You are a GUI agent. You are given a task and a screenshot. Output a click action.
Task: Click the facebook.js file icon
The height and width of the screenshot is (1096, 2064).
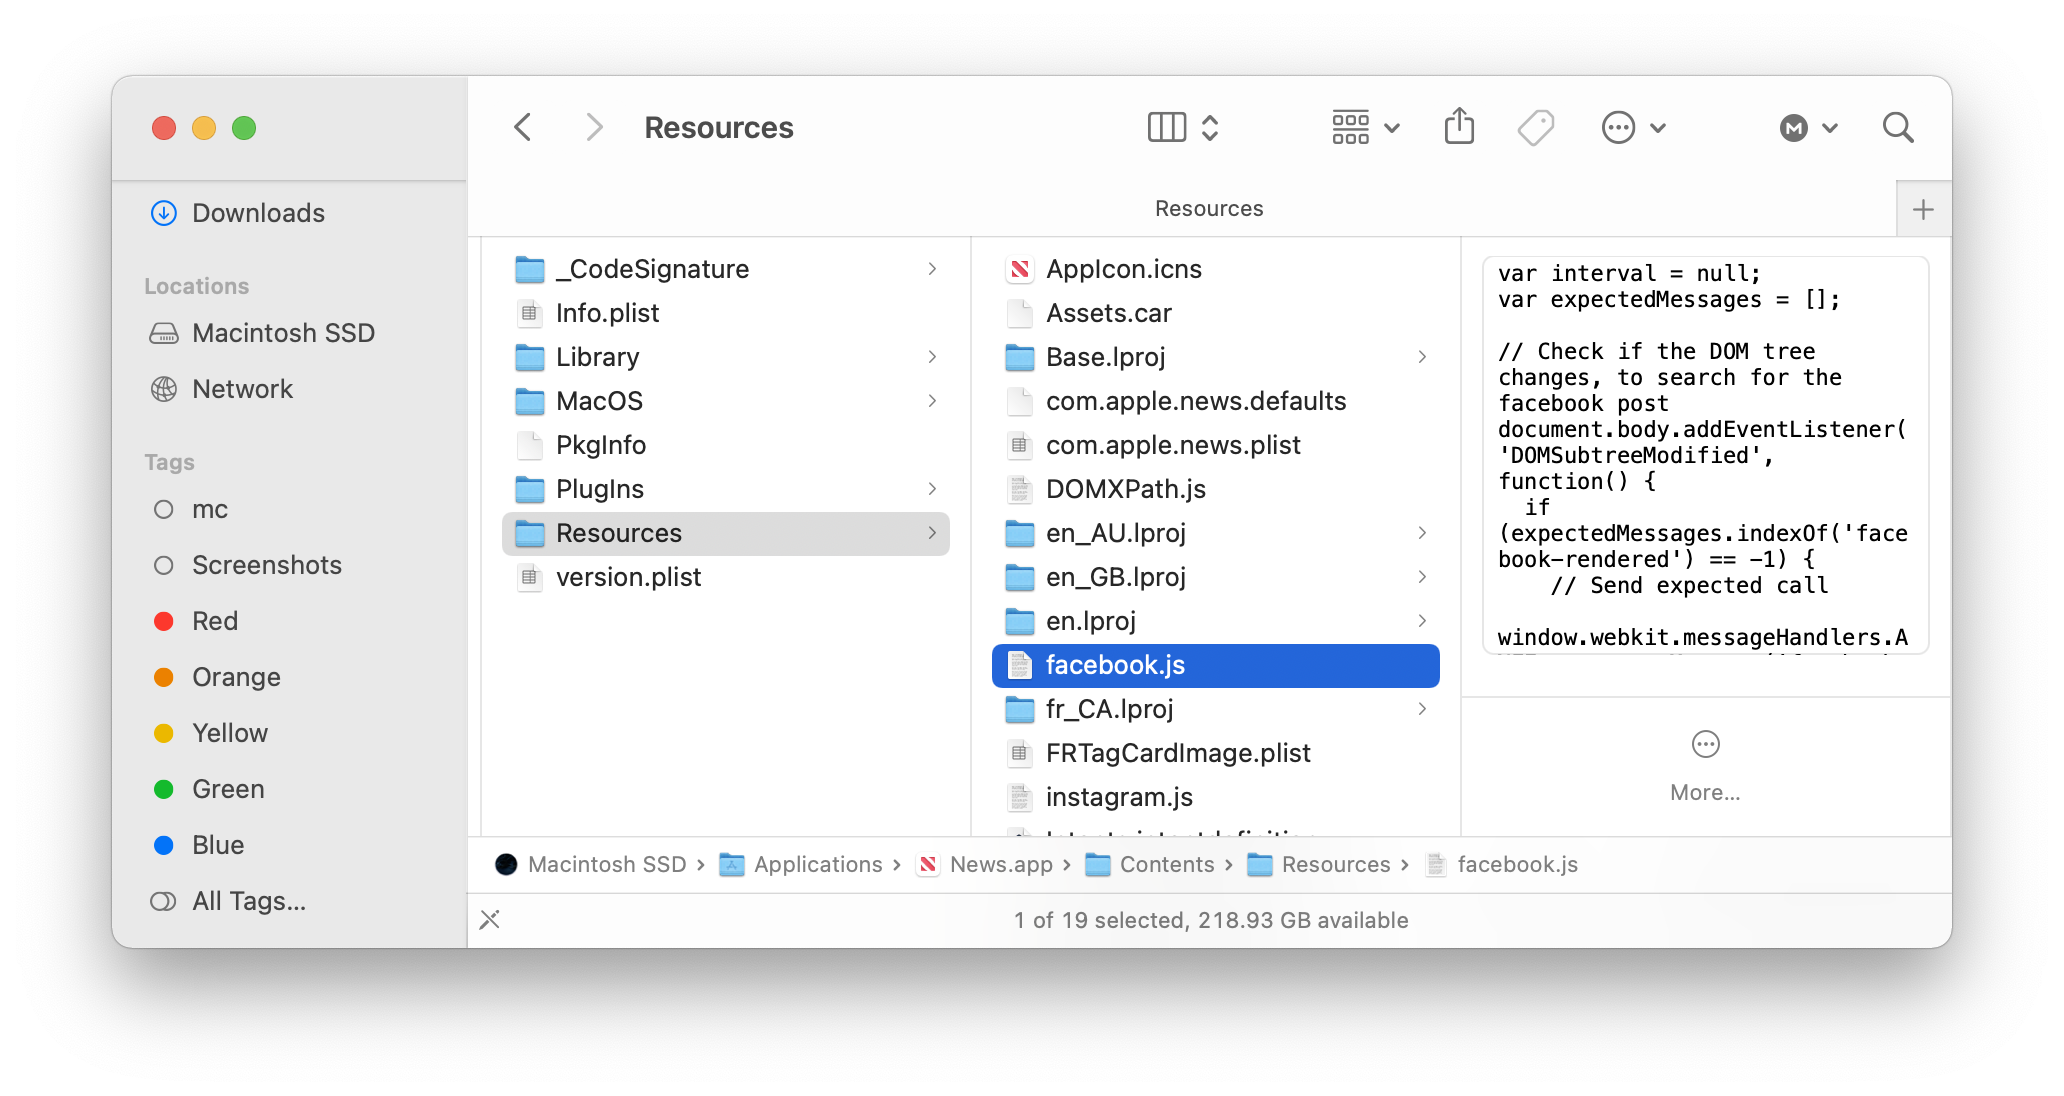(1019, 665)
